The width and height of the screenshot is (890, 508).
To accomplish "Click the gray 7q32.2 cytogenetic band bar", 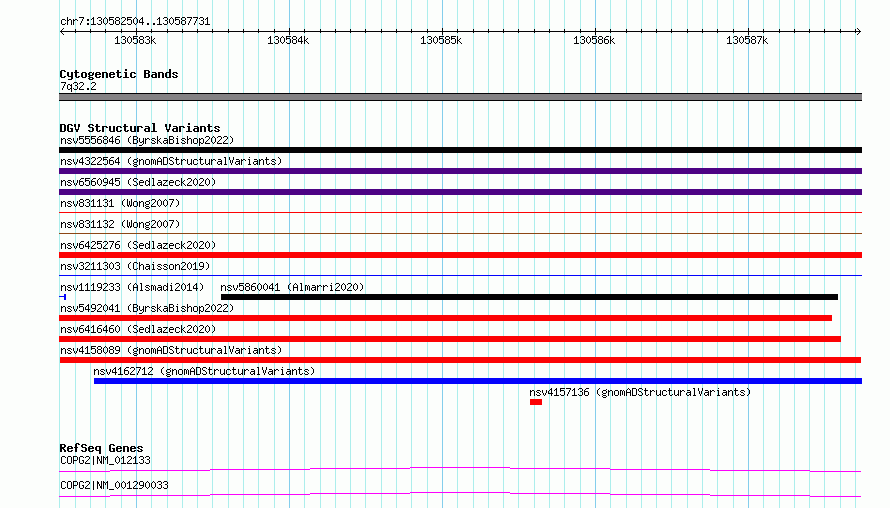I will click(x=460, y=97).
